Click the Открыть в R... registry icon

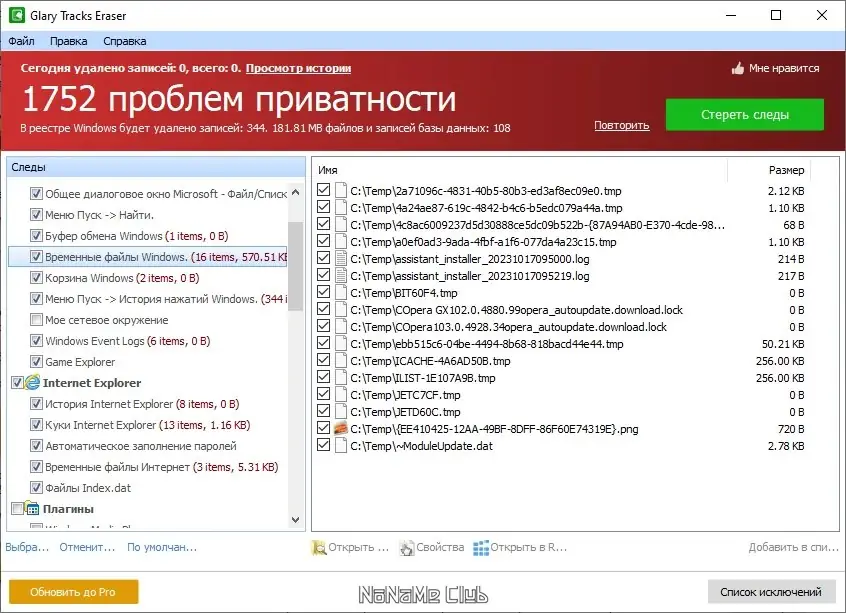(481, 548)
